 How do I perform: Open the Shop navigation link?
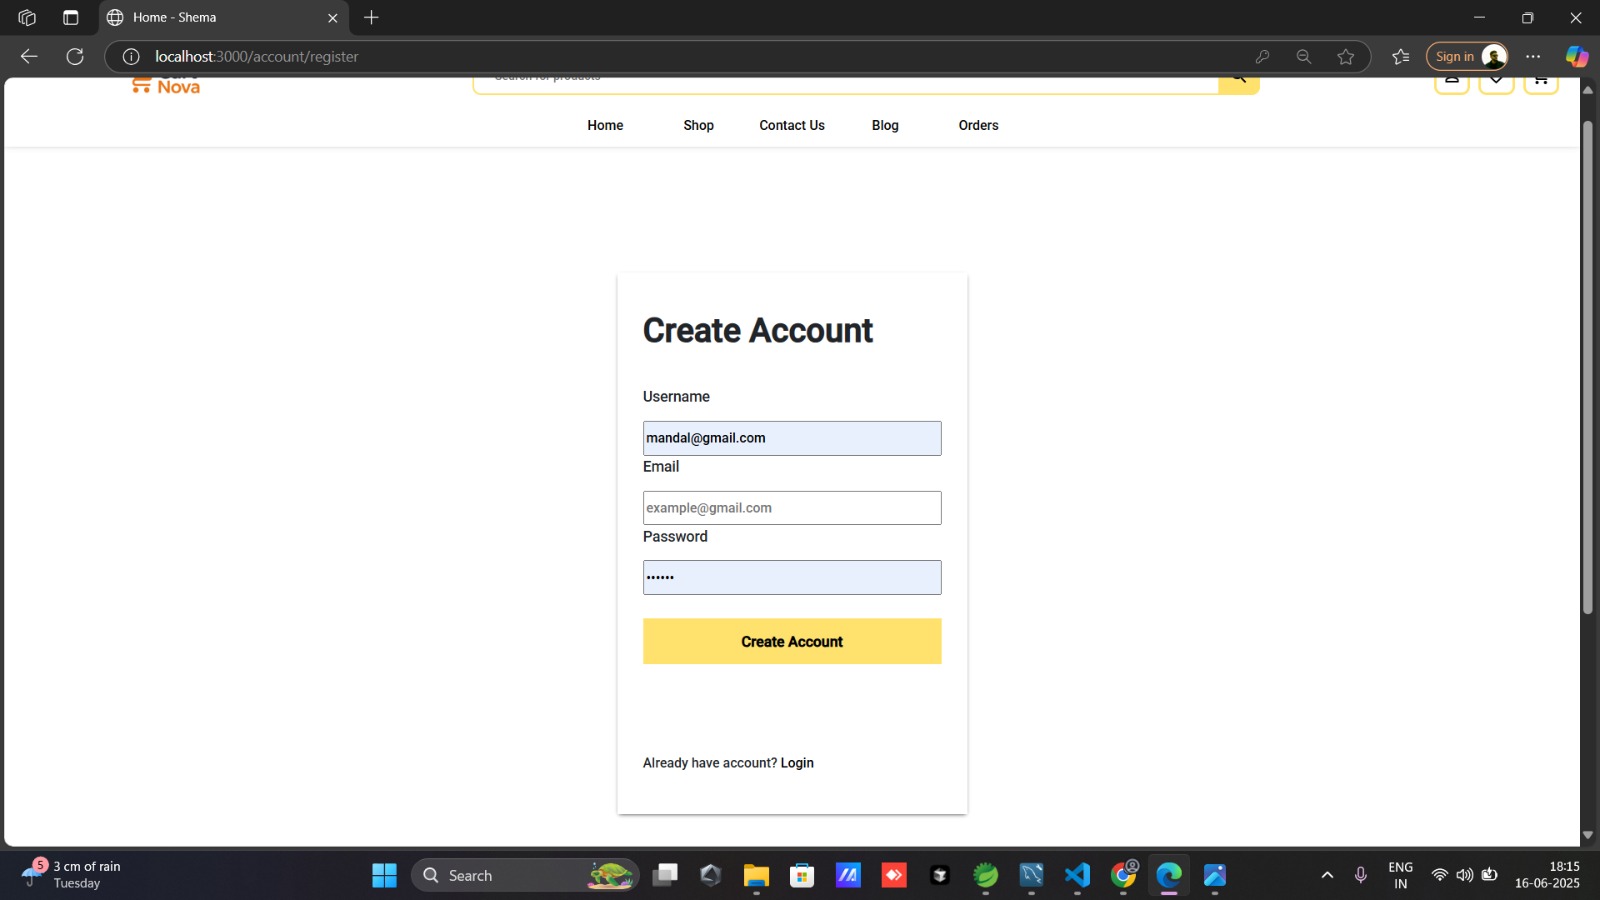click(698, 125)
